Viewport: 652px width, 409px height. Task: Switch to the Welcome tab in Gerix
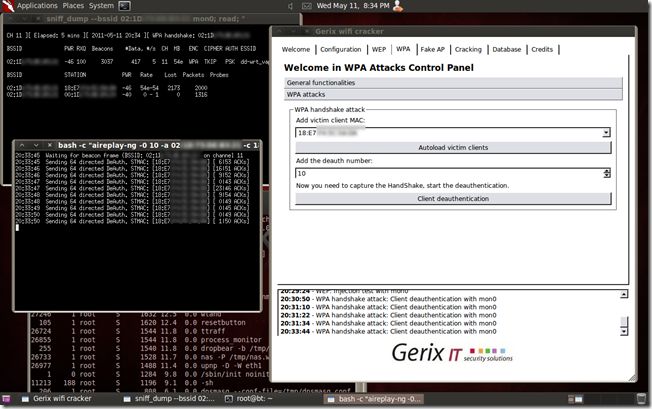(x=296, y=49)
